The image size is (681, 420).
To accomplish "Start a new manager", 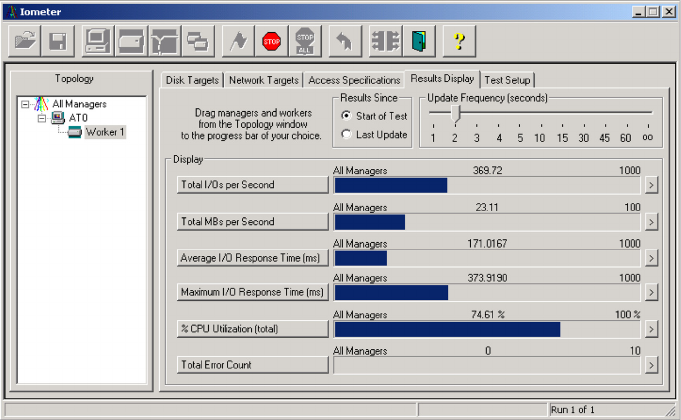I will (98, 41).
